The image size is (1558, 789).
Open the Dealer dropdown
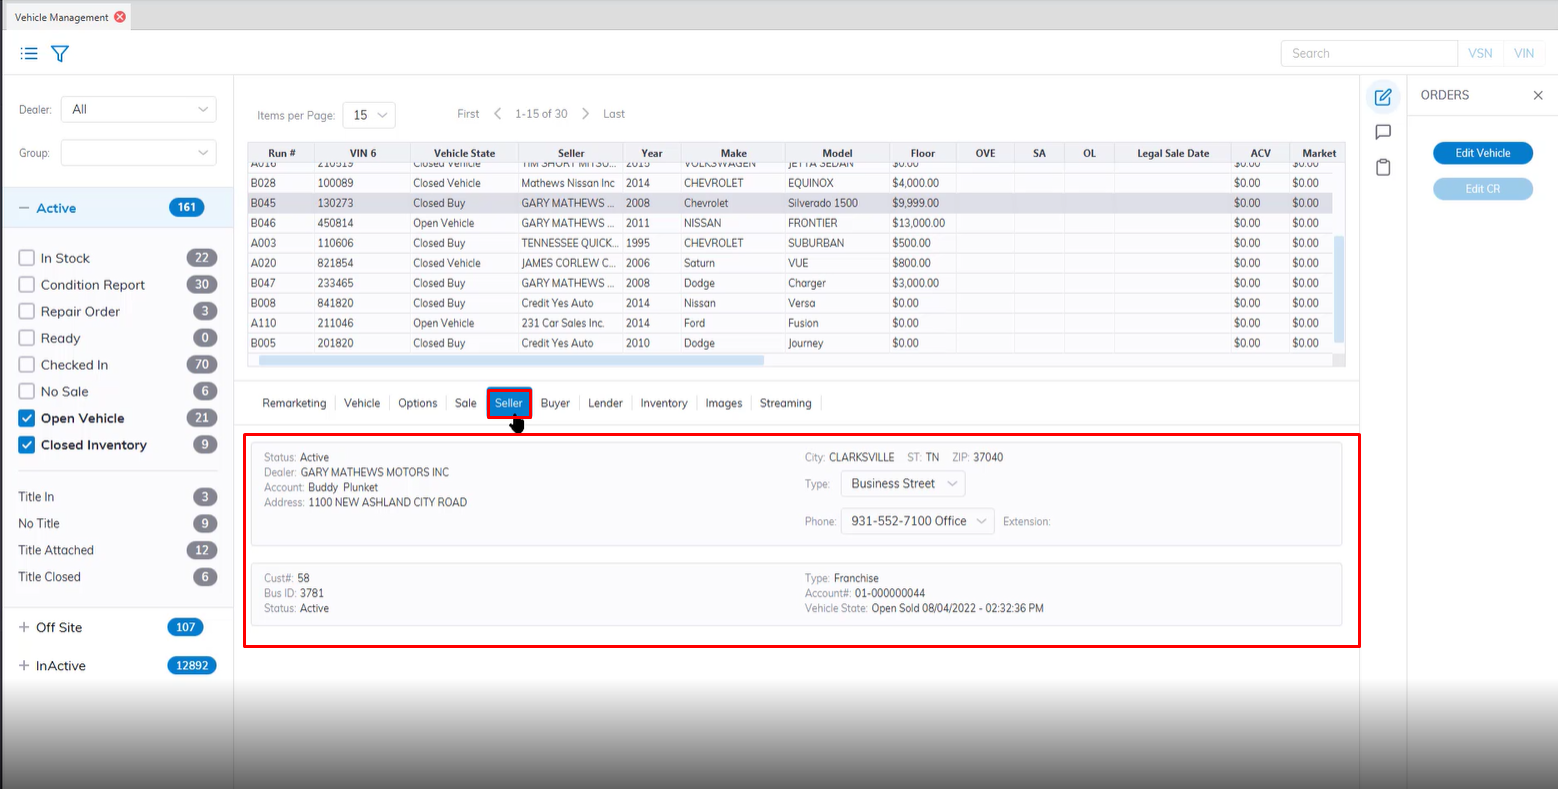pyautogui.click(x=138, y=109)
